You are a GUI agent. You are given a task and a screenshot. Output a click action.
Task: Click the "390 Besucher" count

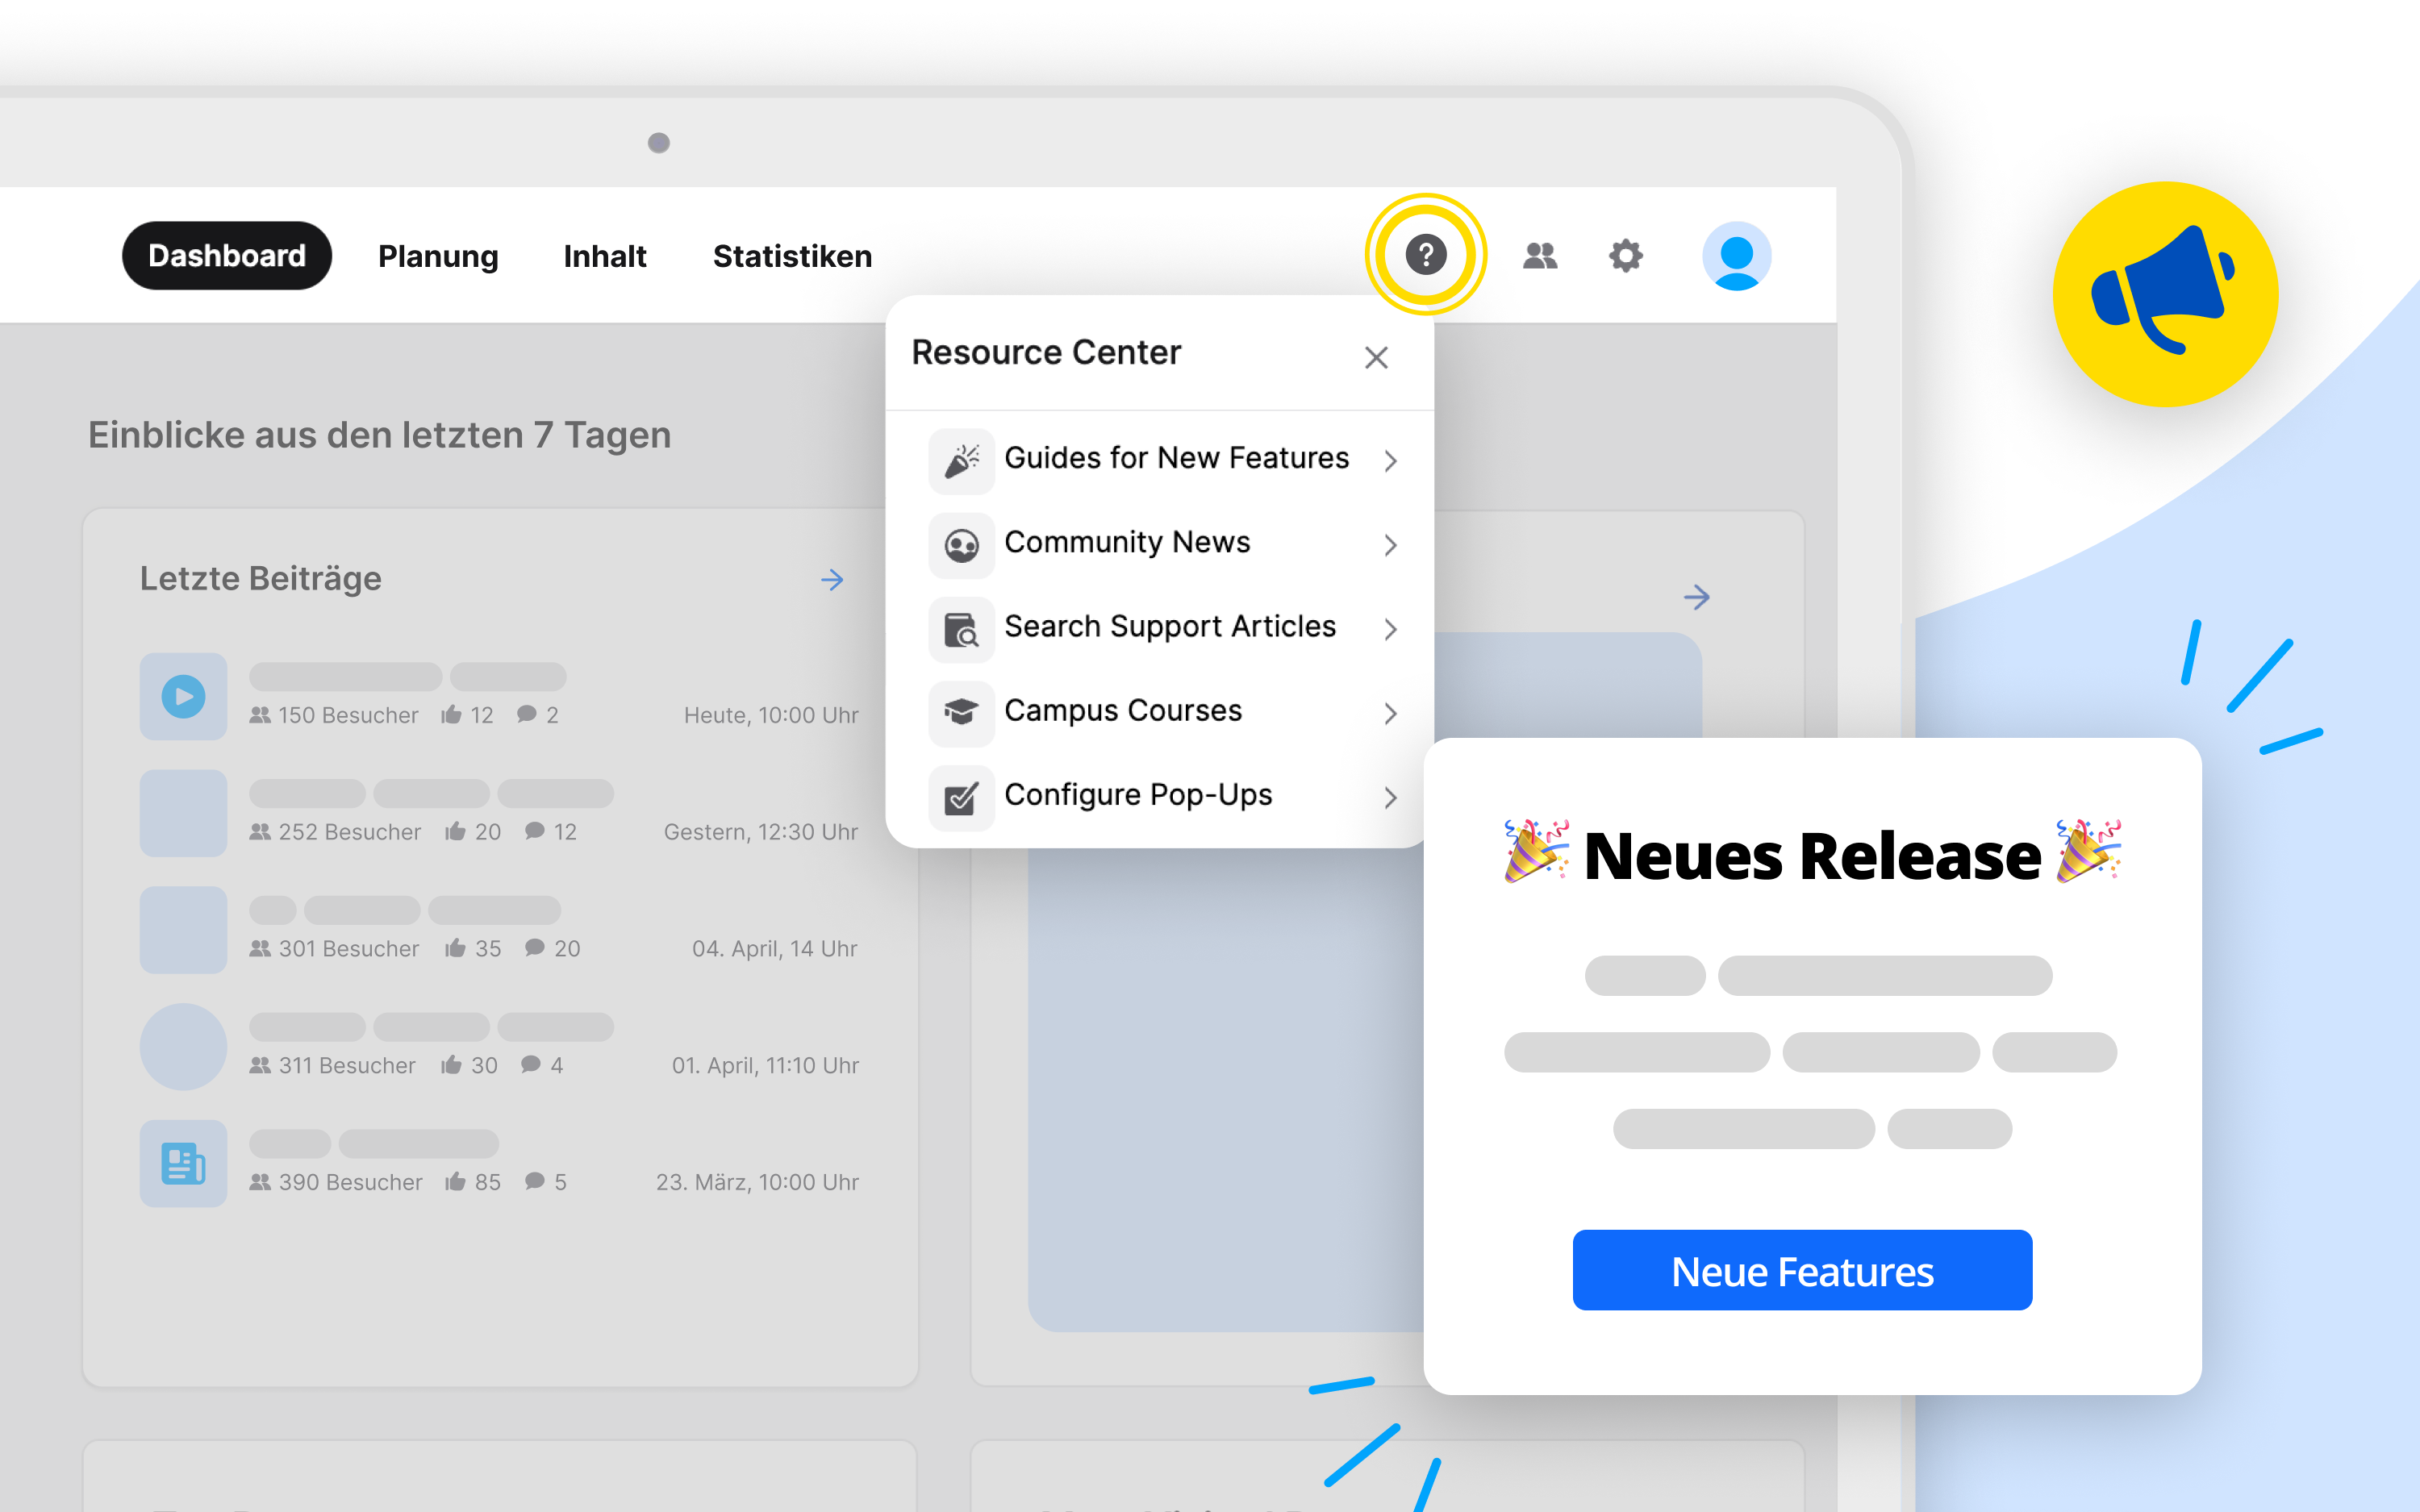pos(350,1182)
